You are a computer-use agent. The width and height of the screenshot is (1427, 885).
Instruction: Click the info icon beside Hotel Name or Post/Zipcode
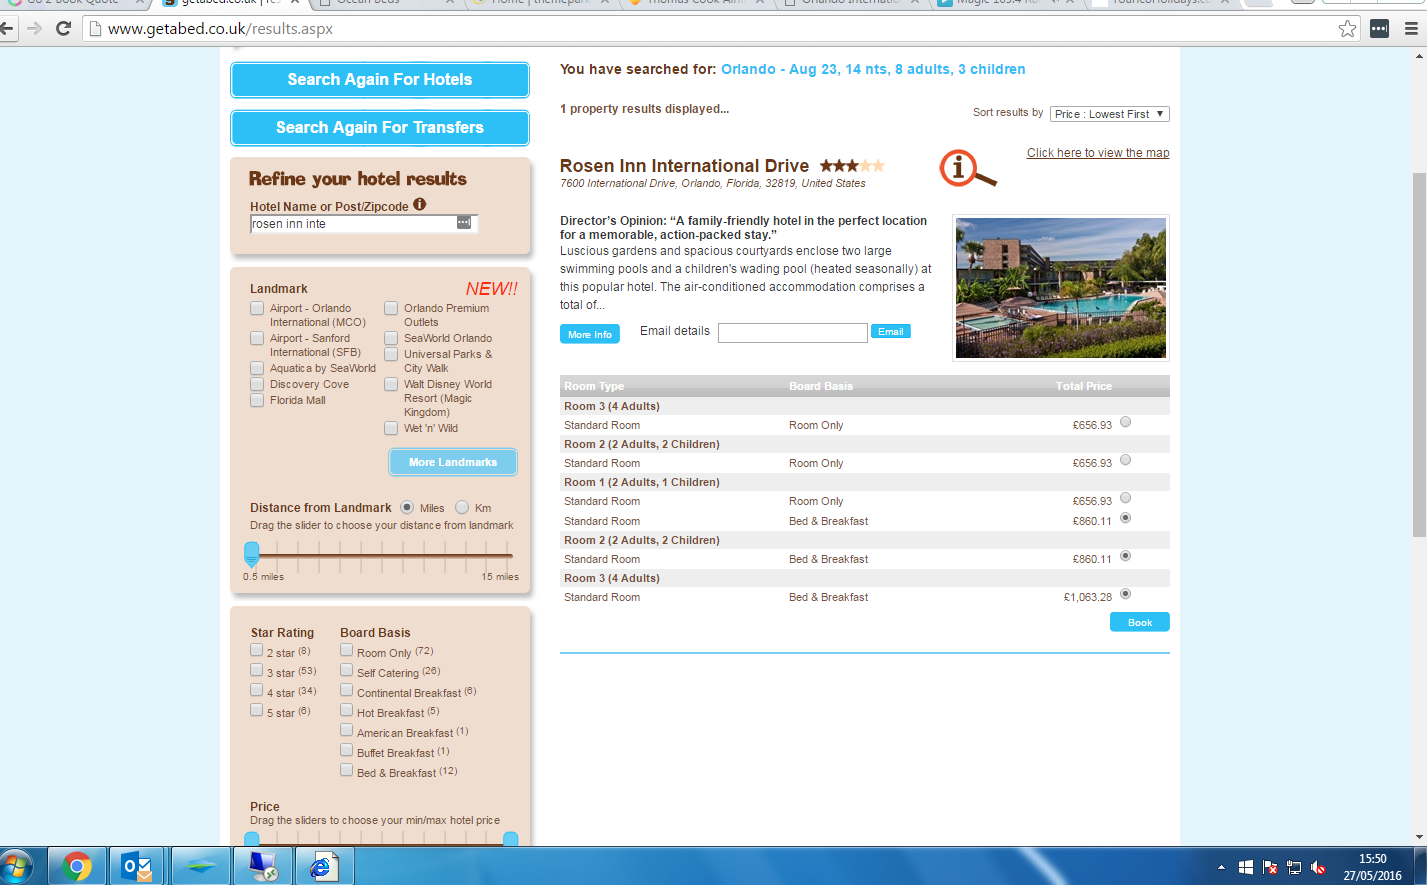[x=420, y=205]
